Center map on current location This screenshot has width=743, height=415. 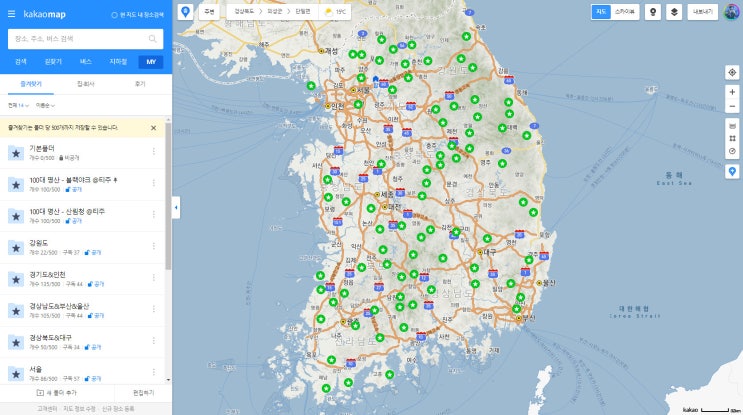coord(732,72)
